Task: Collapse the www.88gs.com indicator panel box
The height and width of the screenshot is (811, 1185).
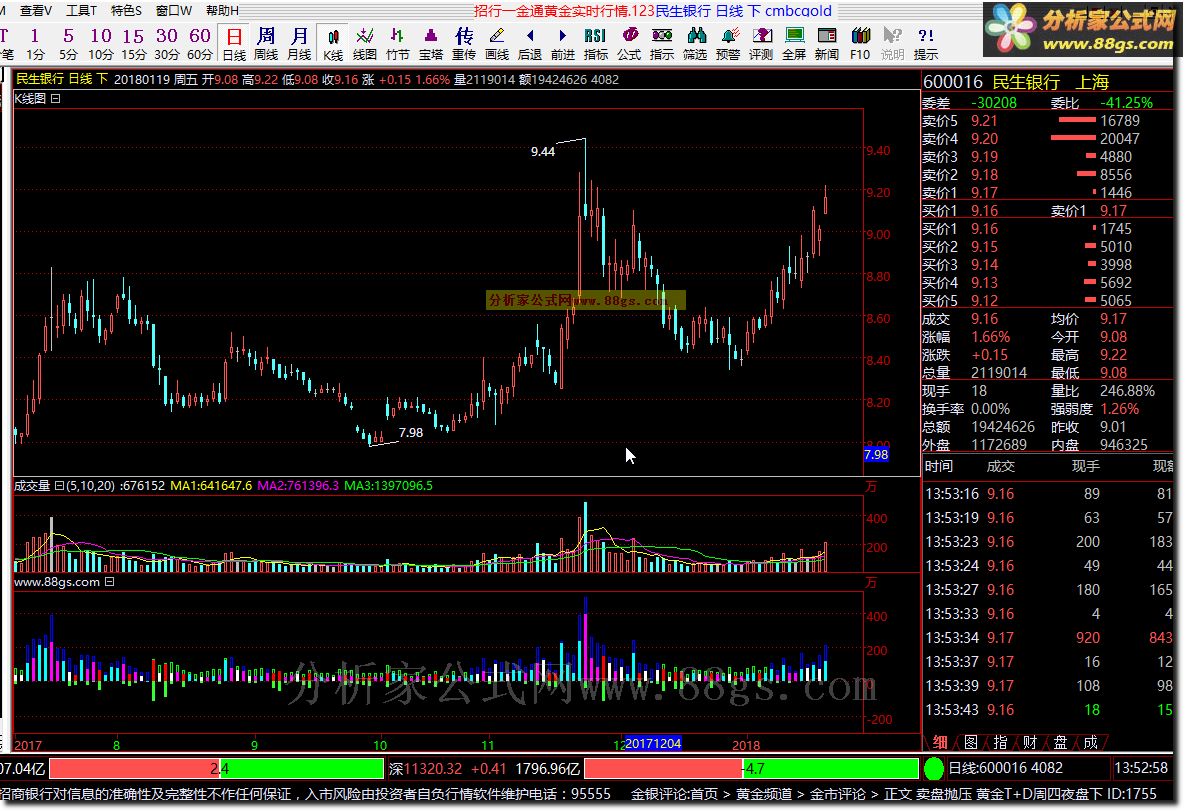Action: 110,582
